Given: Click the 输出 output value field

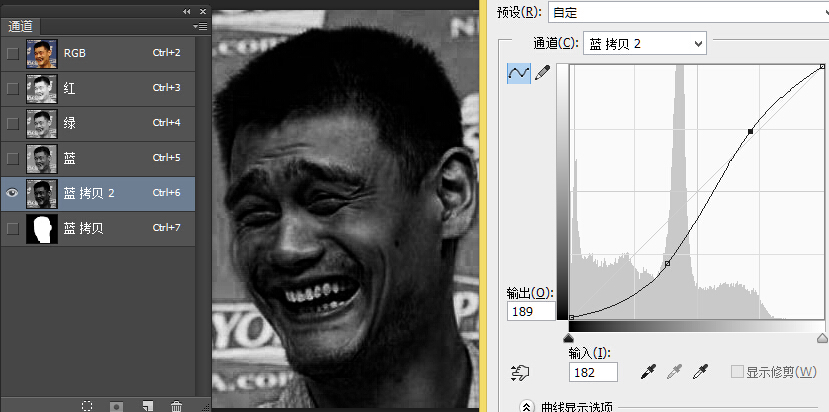Looking at the screenshot, I should 531,311.
